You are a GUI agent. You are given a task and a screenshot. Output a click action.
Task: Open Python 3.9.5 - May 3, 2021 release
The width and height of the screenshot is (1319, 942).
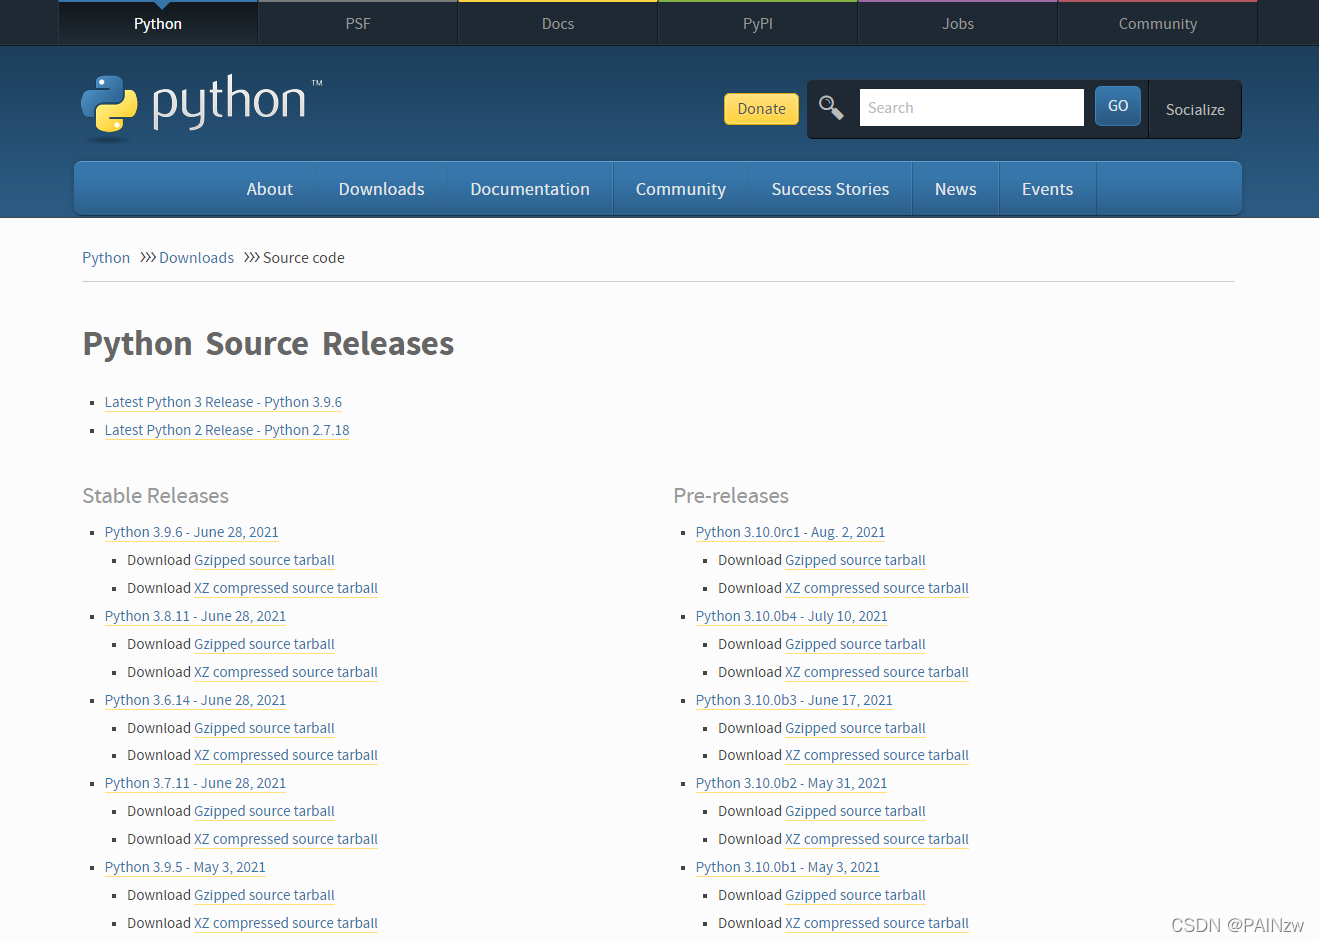[x=185, y=867]
